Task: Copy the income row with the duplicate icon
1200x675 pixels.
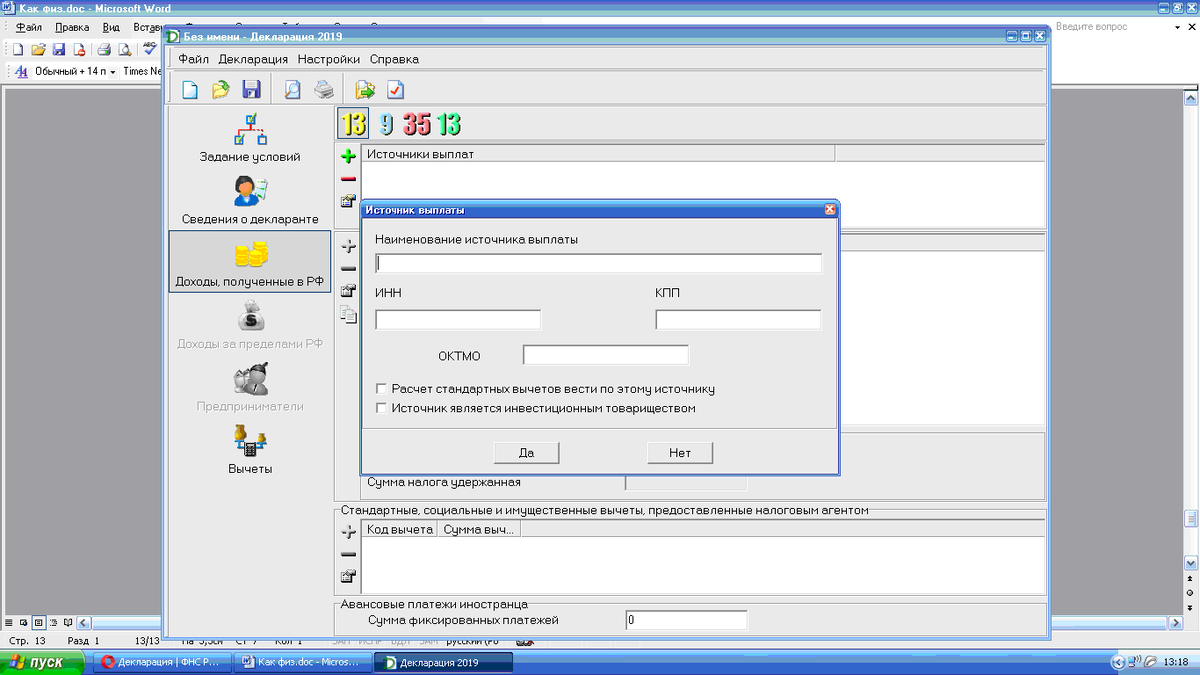Action: point(348,315)
